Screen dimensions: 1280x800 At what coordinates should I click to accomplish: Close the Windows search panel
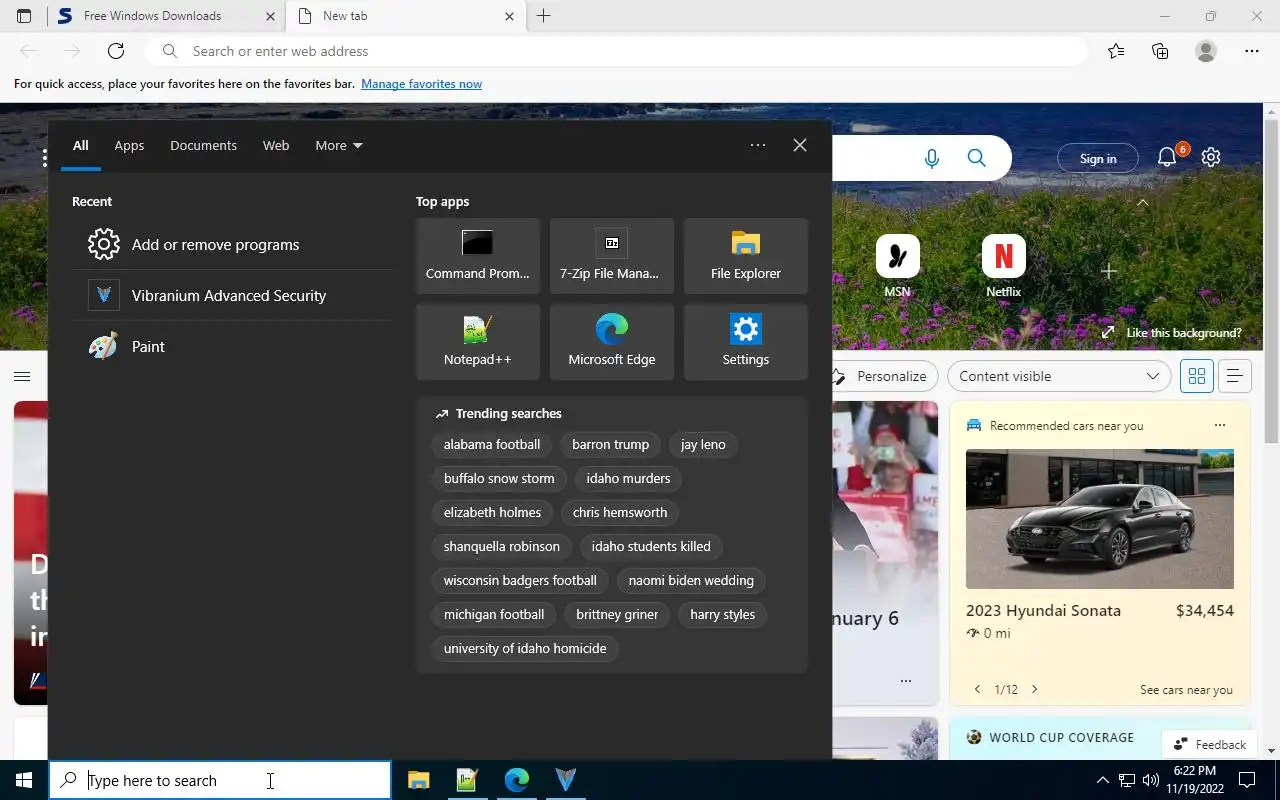point(800,145)
